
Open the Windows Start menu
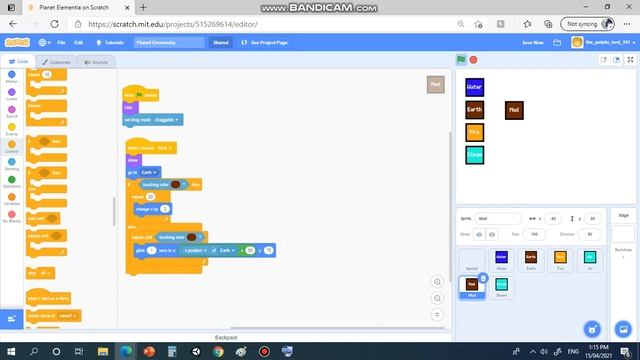11,351
